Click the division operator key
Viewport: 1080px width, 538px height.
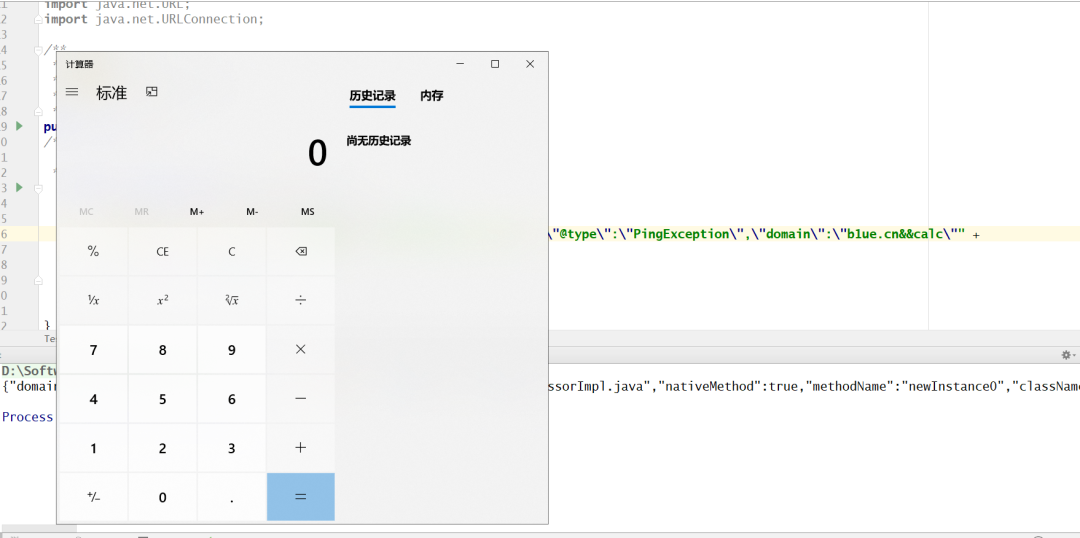[x=301, y=300]
